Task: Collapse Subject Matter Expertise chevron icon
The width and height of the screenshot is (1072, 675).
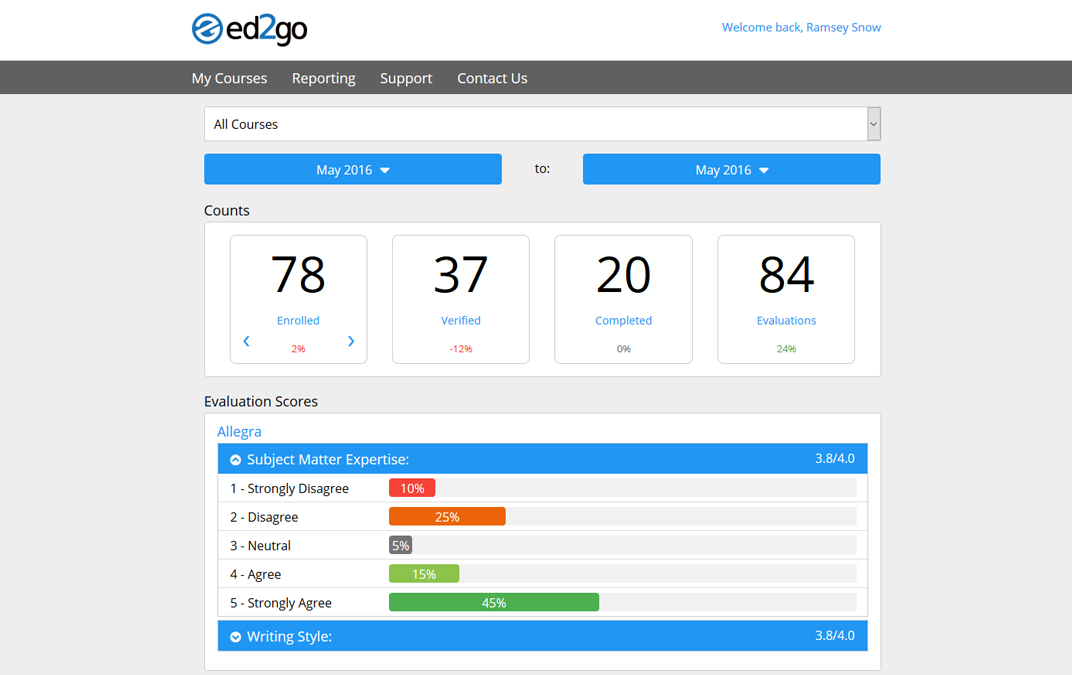Action: (x=236, y=460)
